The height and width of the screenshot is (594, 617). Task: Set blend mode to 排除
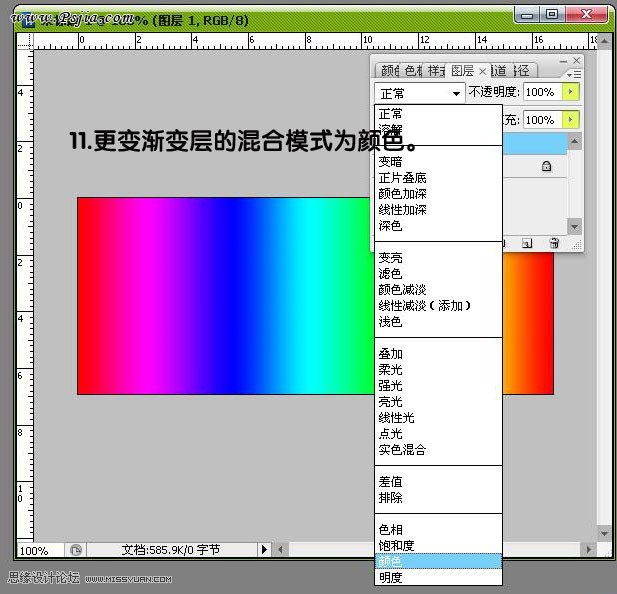tap(438, 498)
